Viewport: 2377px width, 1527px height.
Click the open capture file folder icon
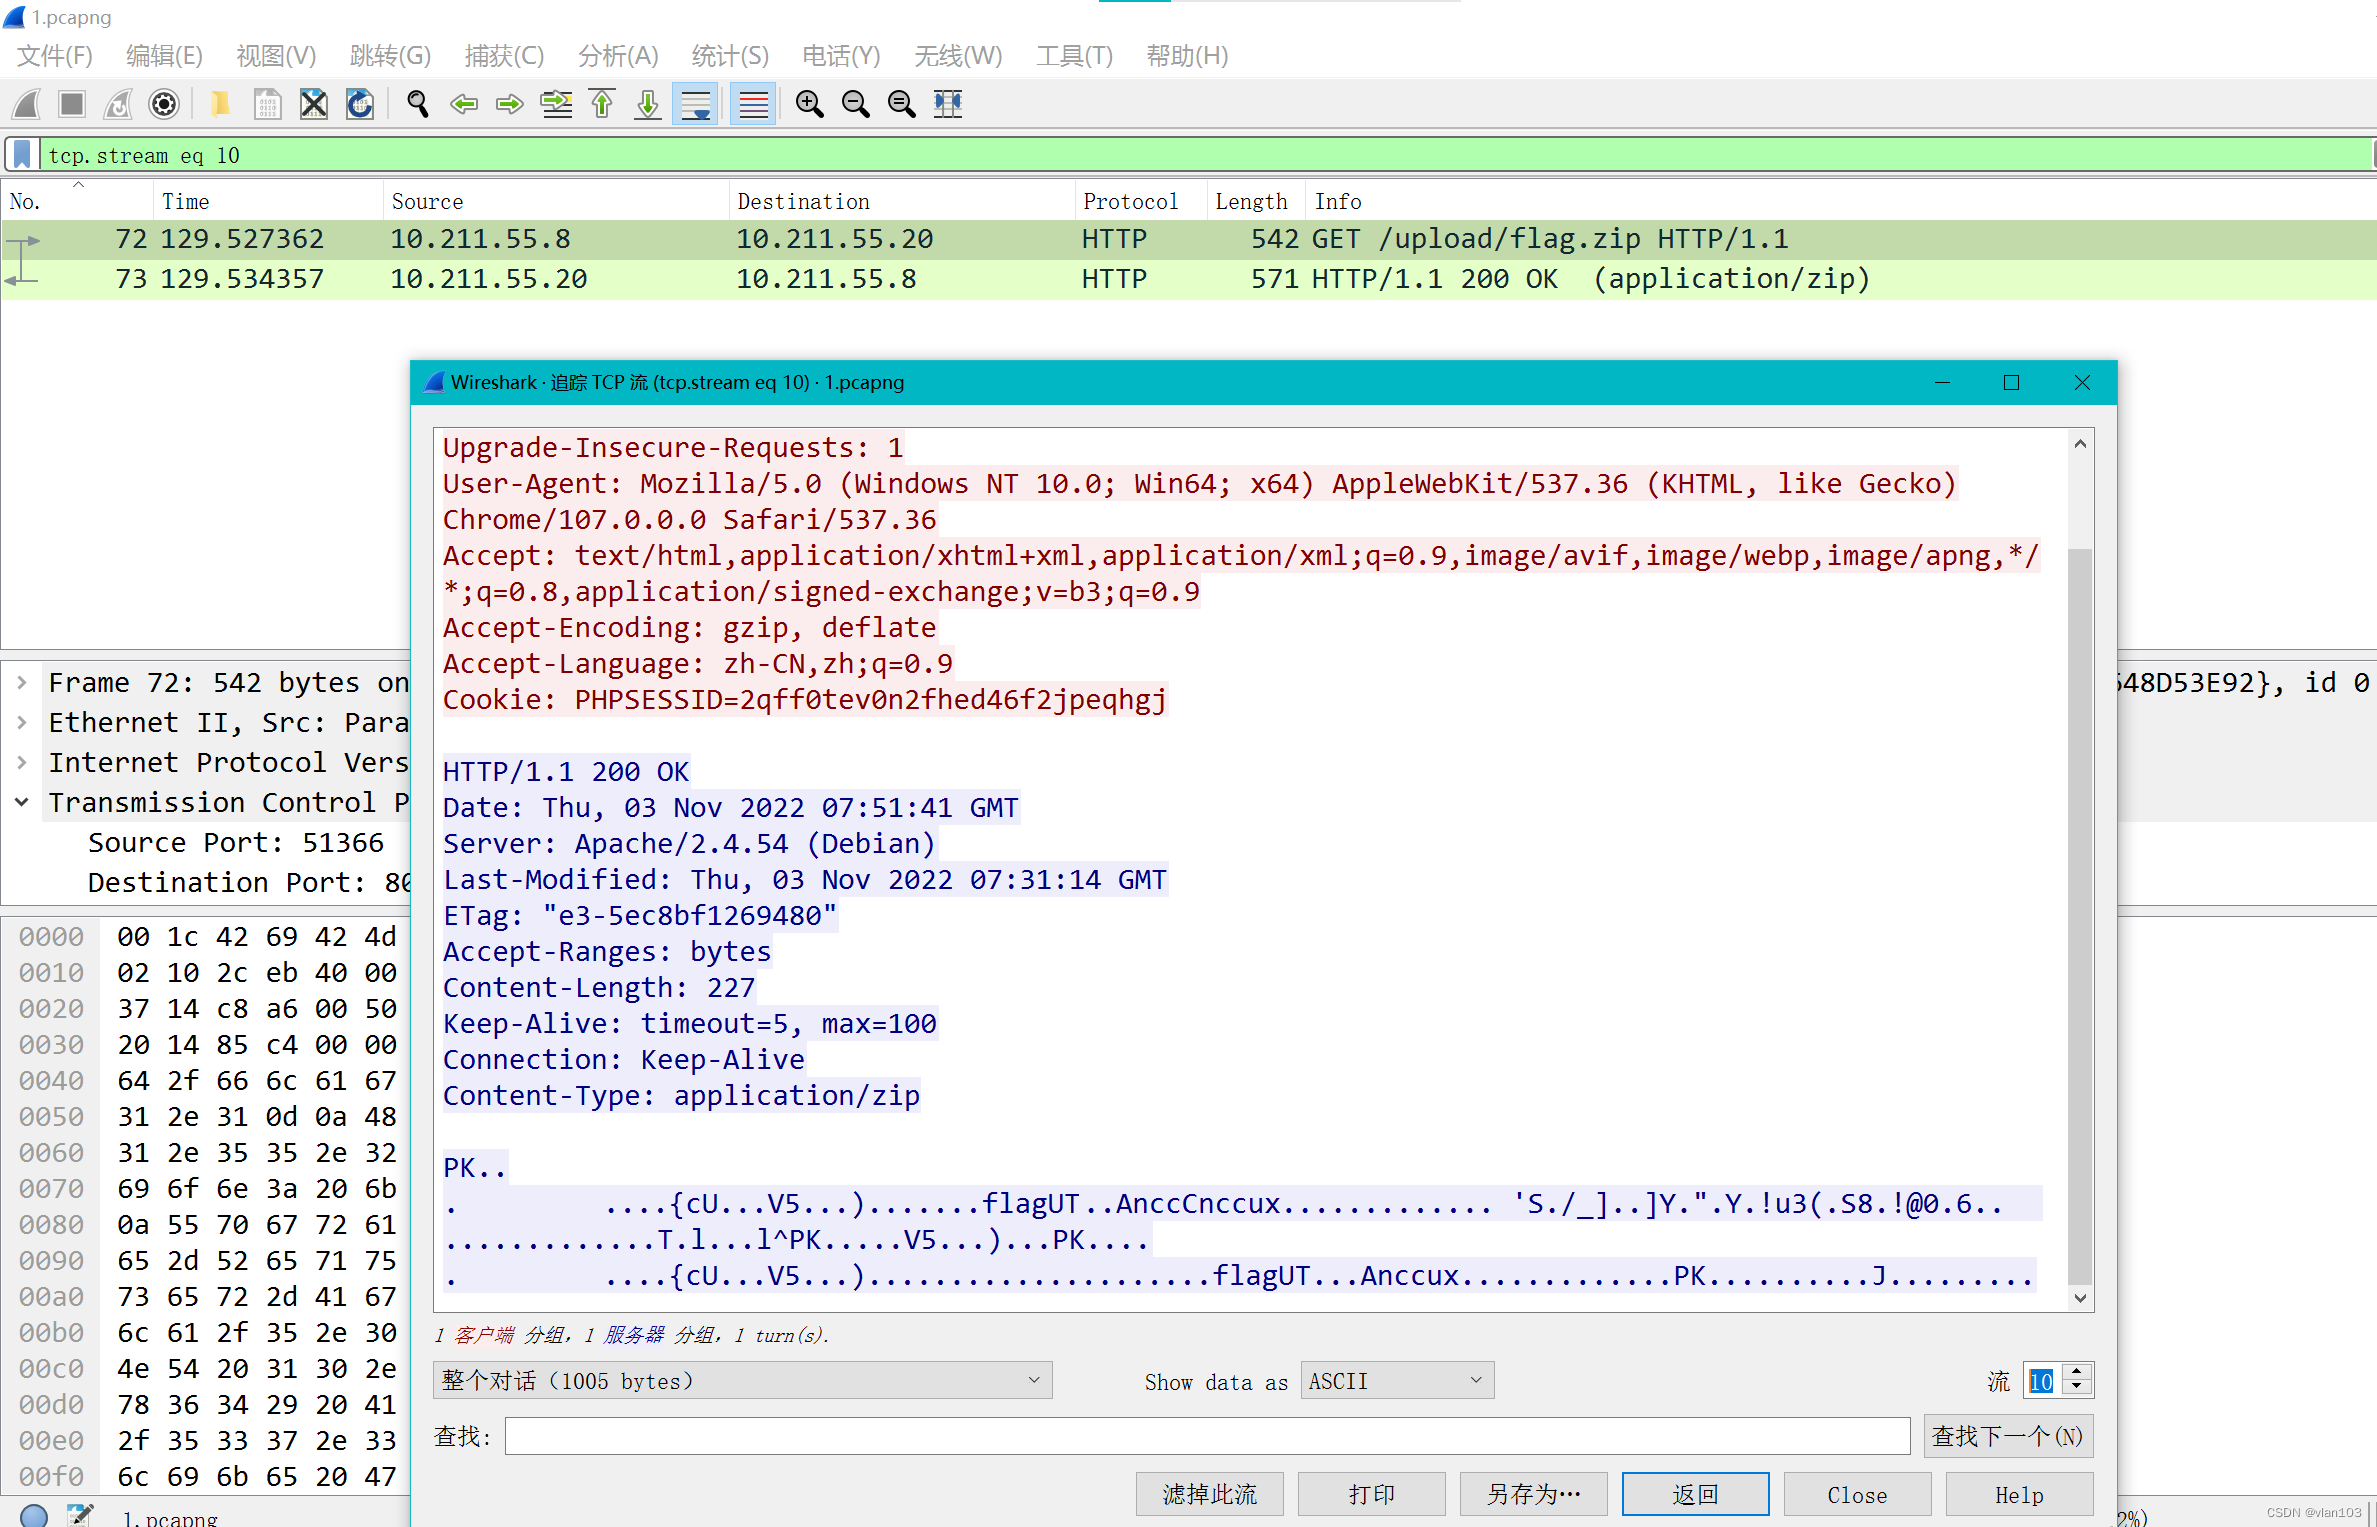[220, 104]
